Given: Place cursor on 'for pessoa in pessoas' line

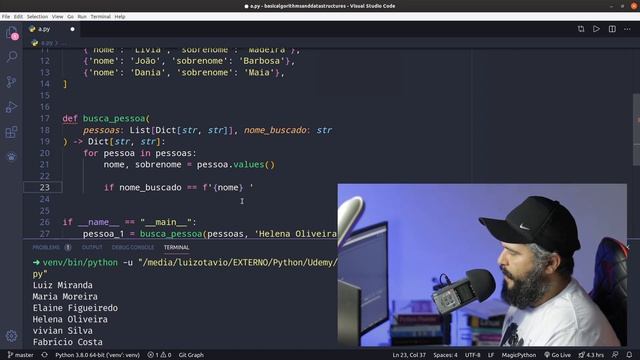Looking at the screenshot, I should coord(140,153).
